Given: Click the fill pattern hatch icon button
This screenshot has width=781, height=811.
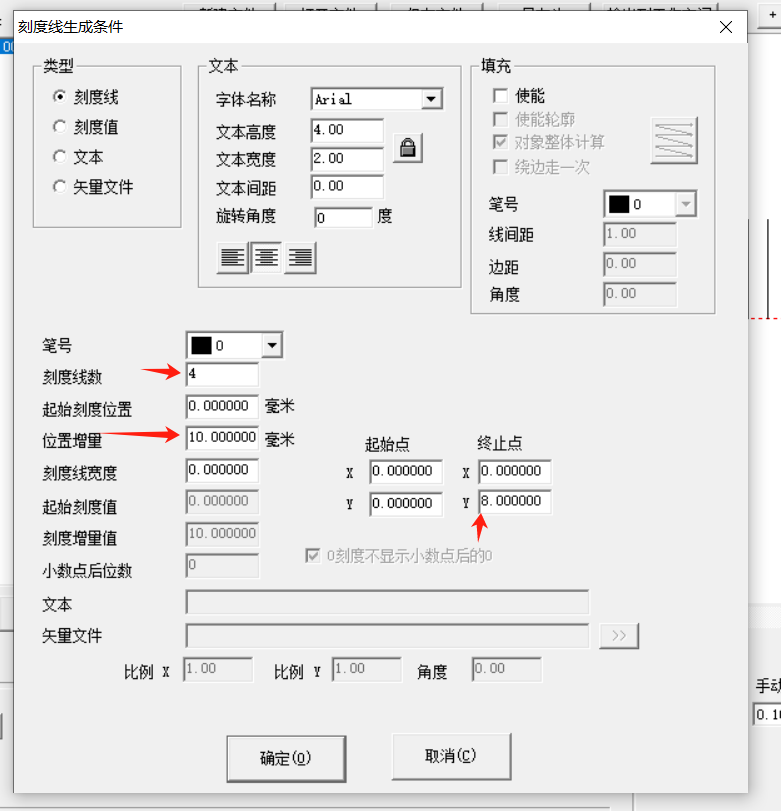Looking at the screenshot, I should pos(674,141).
